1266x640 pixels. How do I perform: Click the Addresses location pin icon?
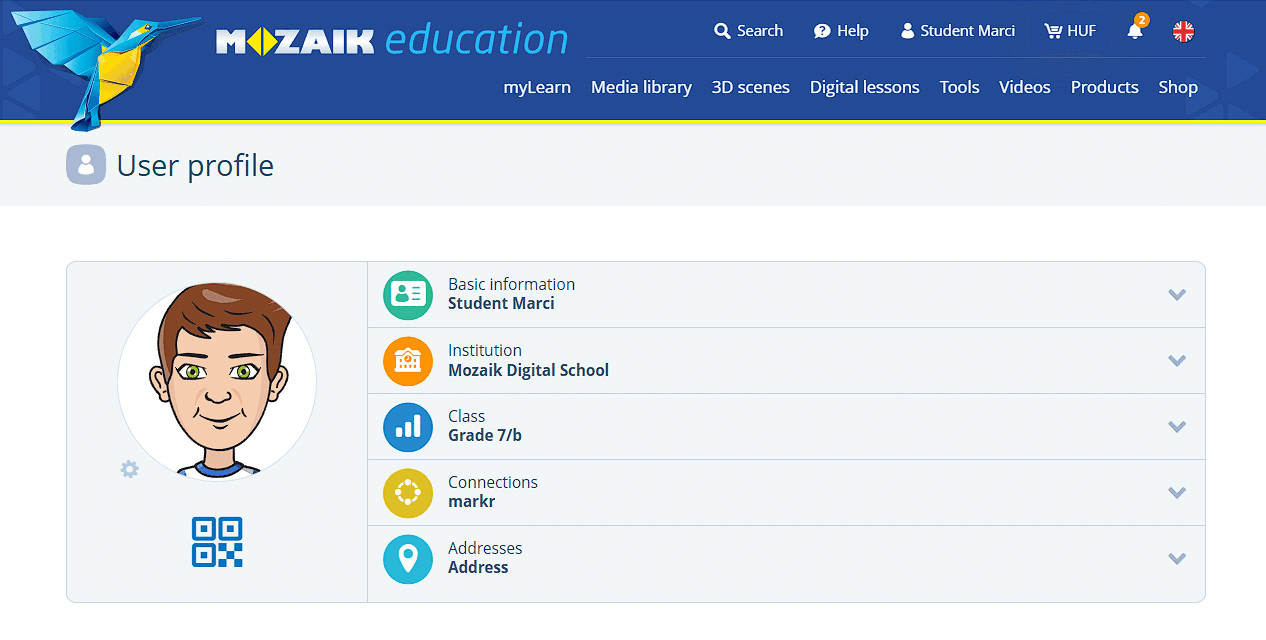coord(408,559)
